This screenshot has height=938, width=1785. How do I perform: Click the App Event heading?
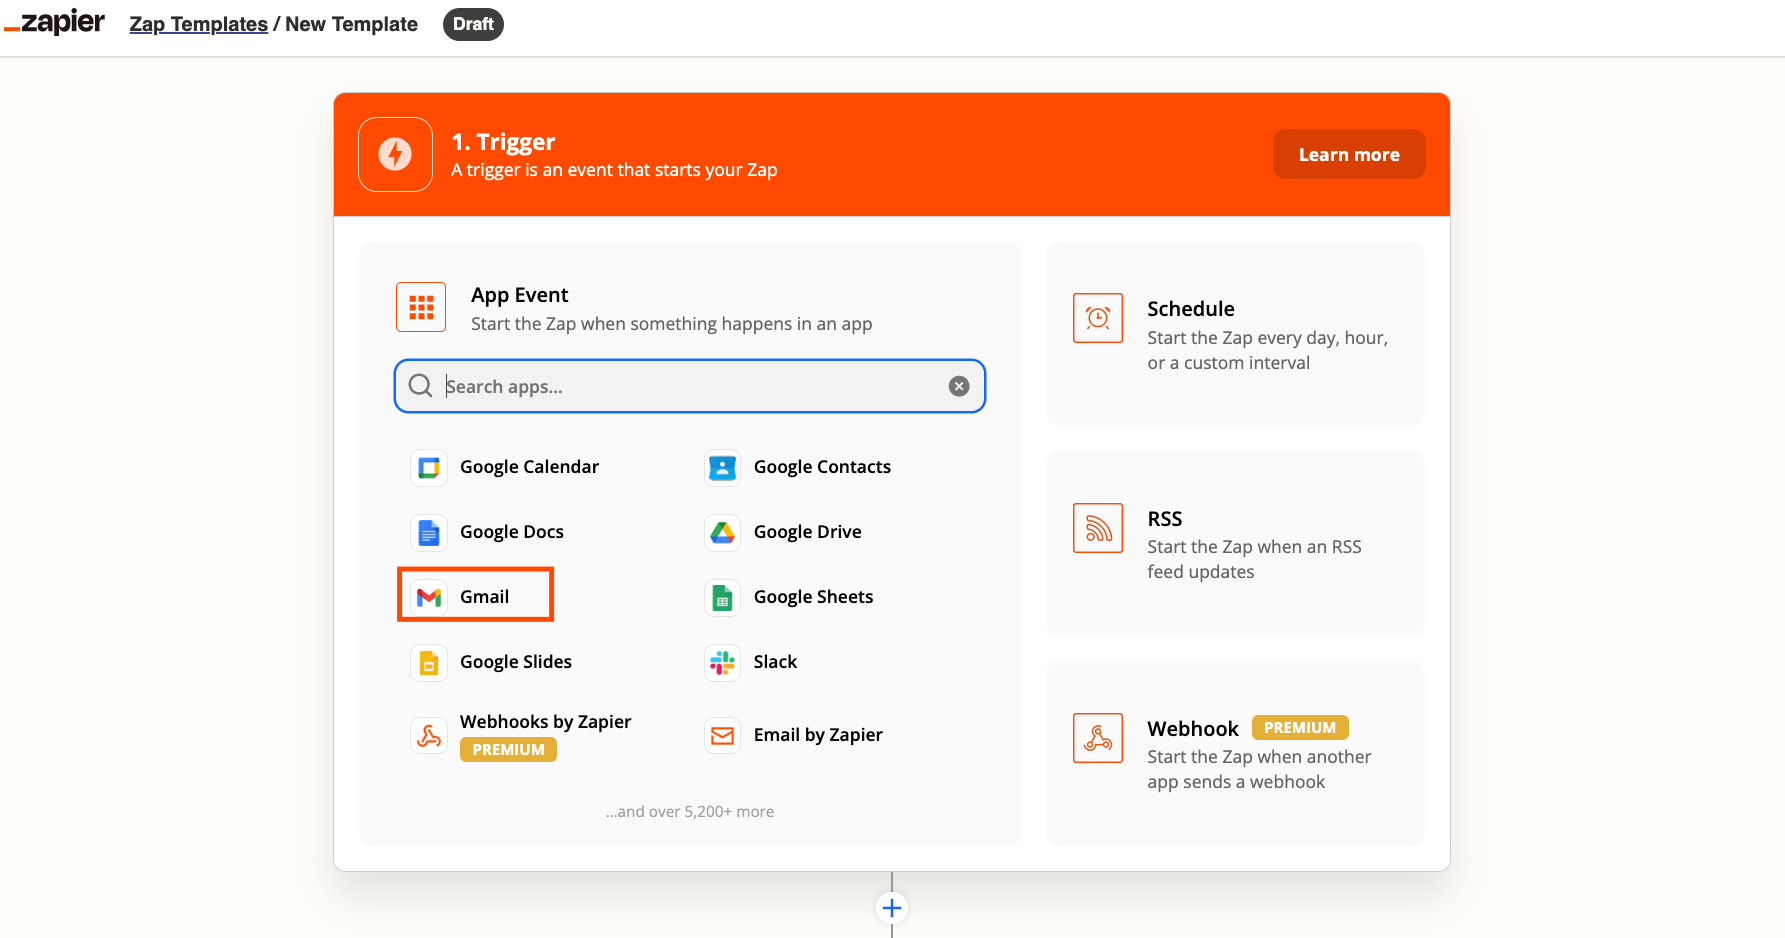coord(519,295)
